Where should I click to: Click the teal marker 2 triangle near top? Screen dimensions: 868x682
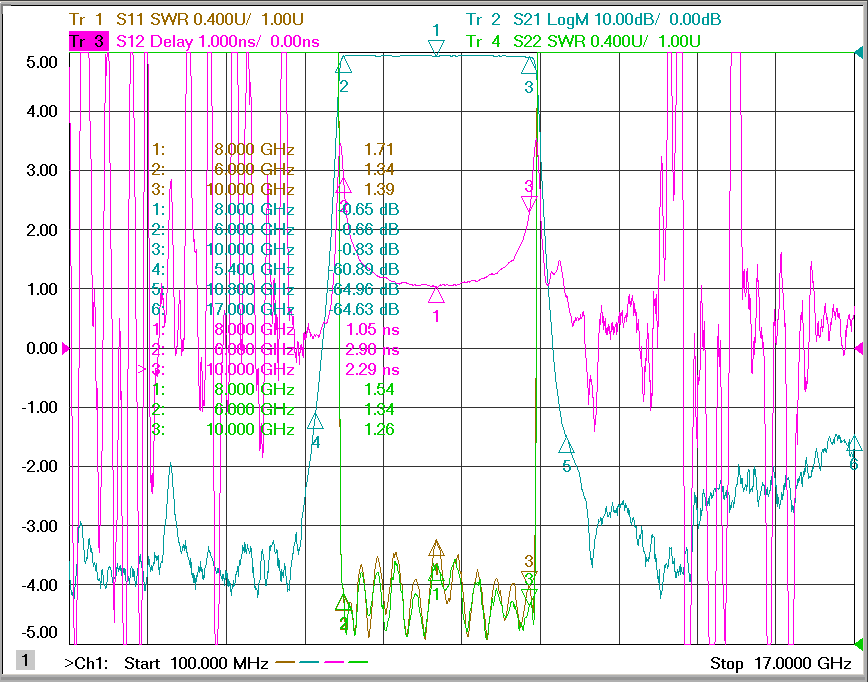(x=343, y=65)
